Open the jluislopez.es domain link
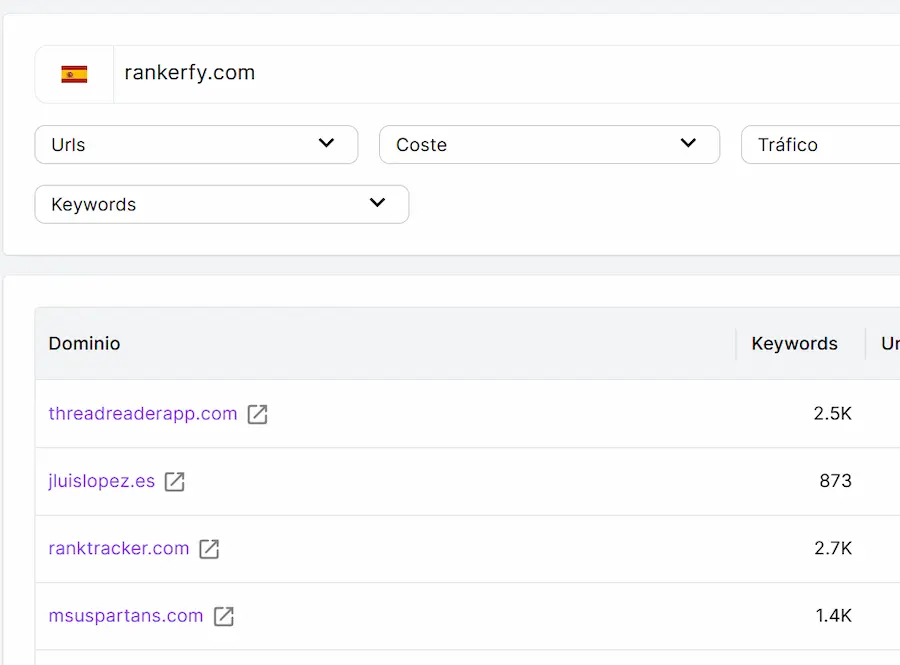900x665 pixels. tap(102, 481)
